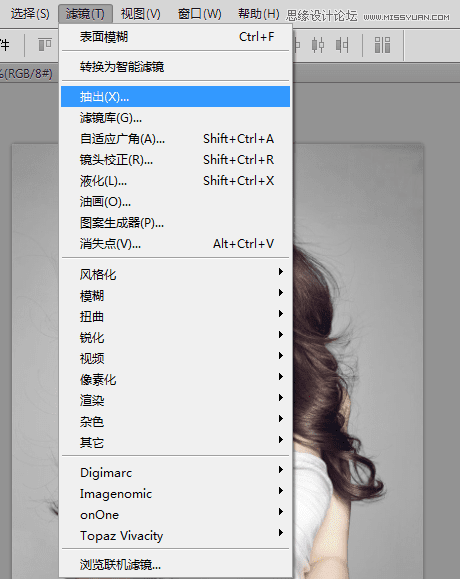The width and height of the screenshot is (460, 579).
Task: Click 浏览联机滤镜... entry
Action: pos(176,565)
